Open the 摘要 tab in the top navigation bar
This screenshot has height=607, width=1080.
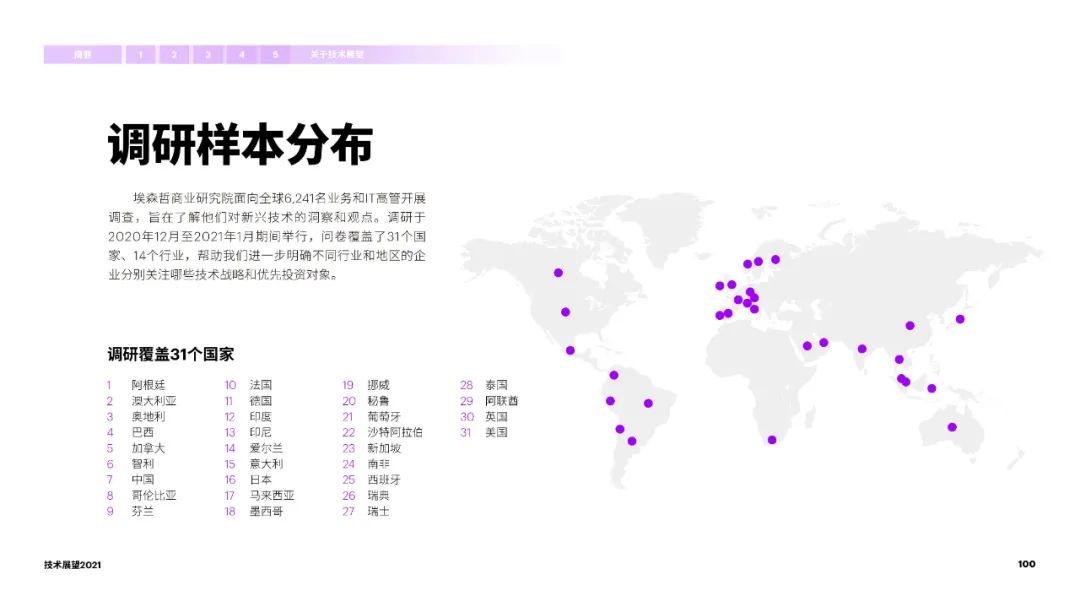click(x=83, y=54)
